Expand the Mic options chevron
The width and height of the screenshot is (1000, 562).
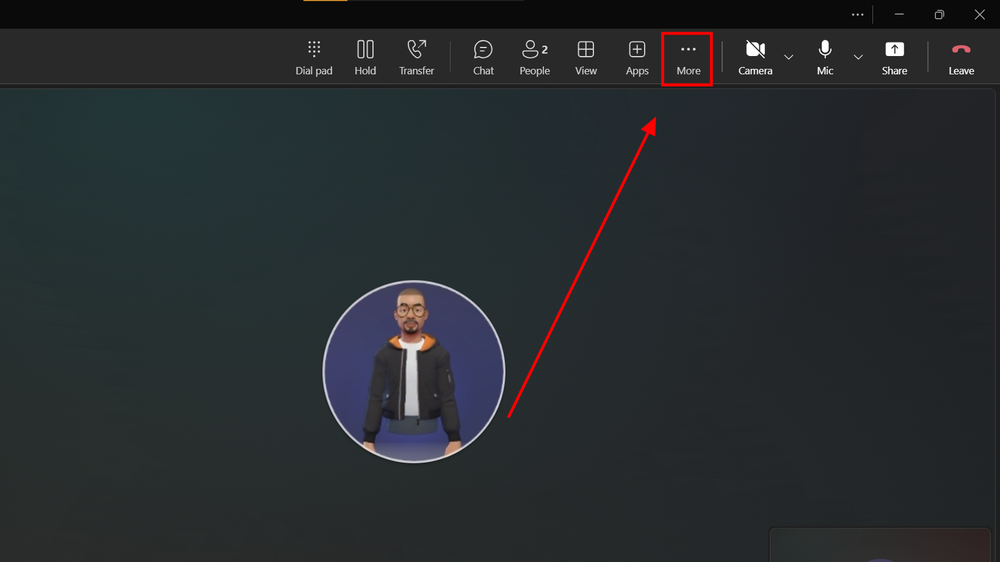tap(858, 57)
